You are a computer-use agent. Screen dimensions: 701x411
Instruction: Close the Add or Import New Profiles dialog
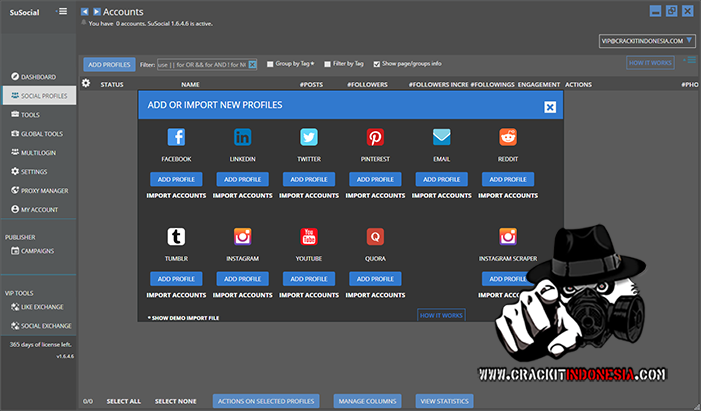(x=550, y=106)
